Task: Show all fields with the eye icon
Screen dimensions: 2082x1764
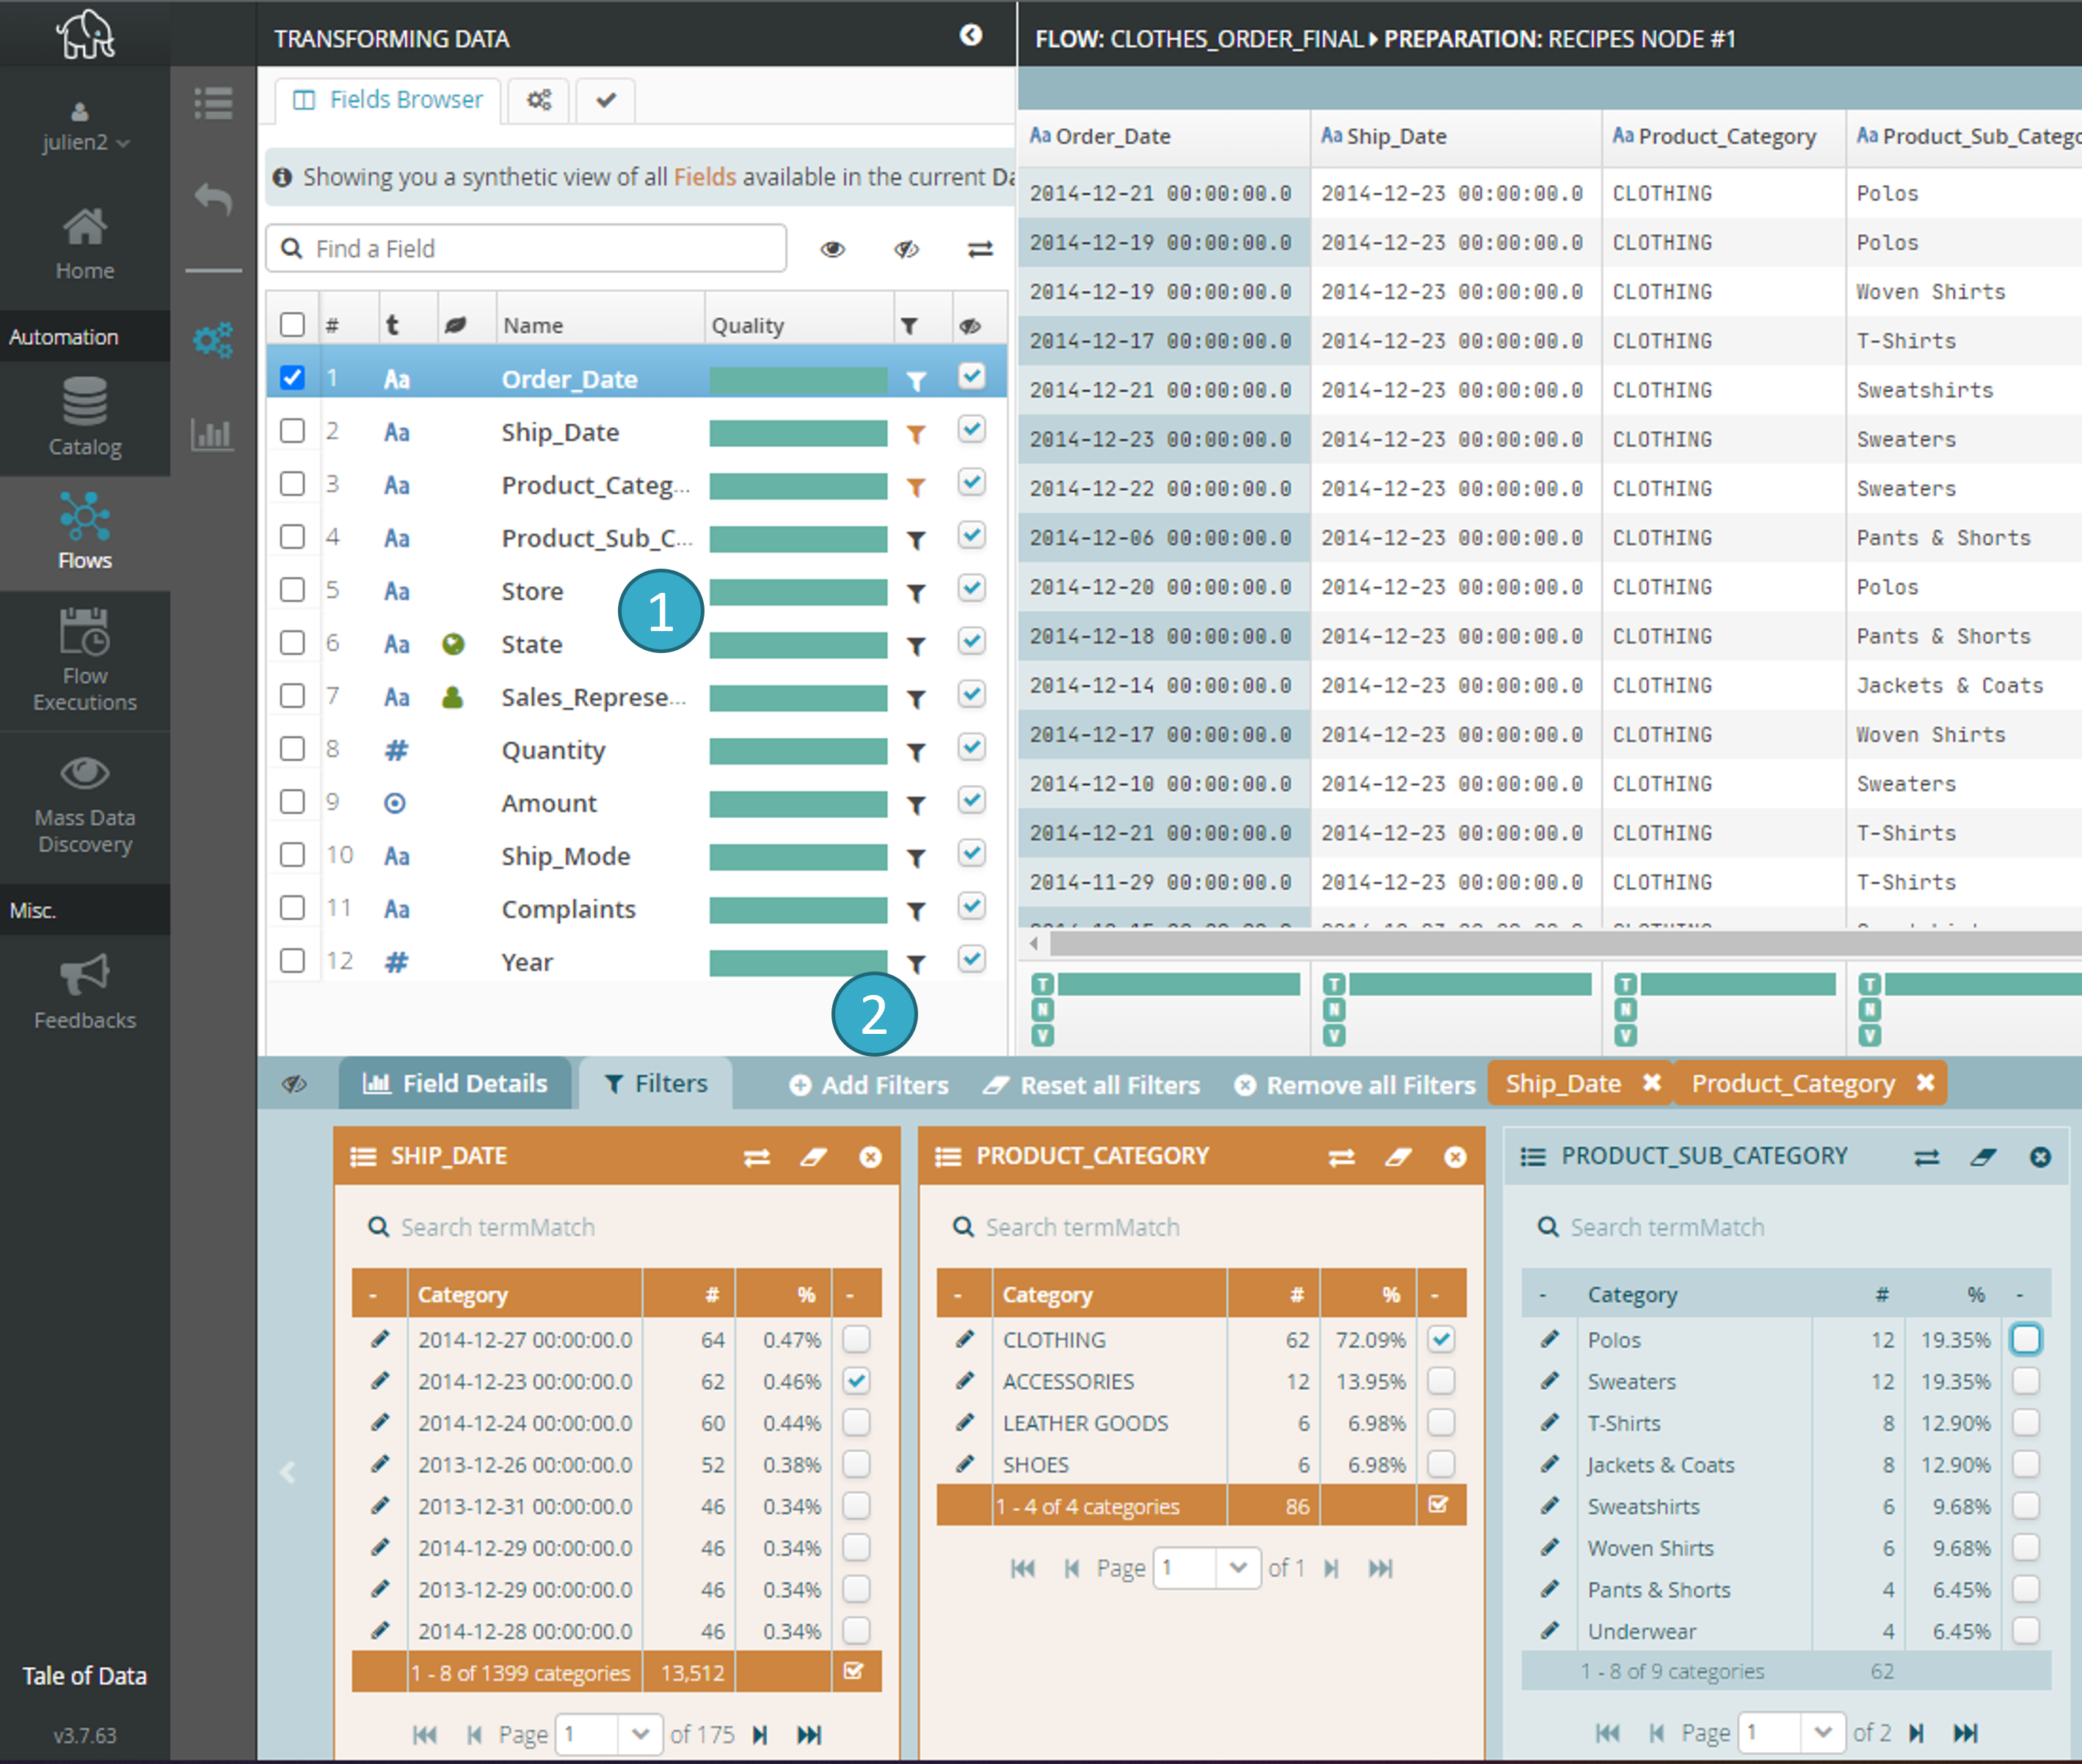Action: coord(832,249)
